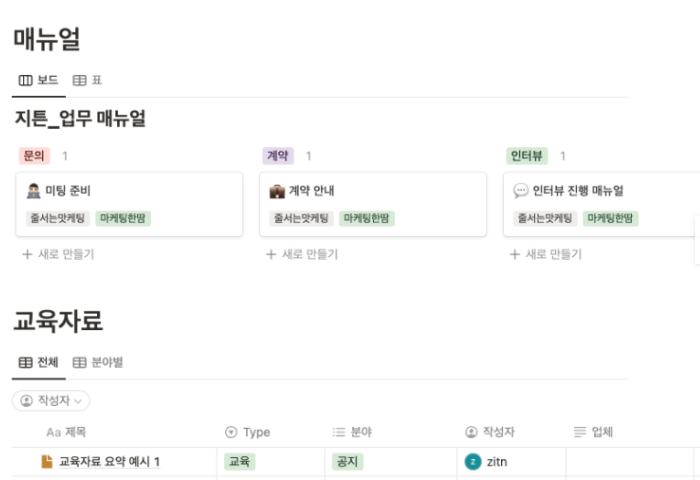Image resolution: width=700 pixels, height=480 pixels.
Task: Switch to the 표 view tab
Action: pyautogui.click(x=88, y=80)
